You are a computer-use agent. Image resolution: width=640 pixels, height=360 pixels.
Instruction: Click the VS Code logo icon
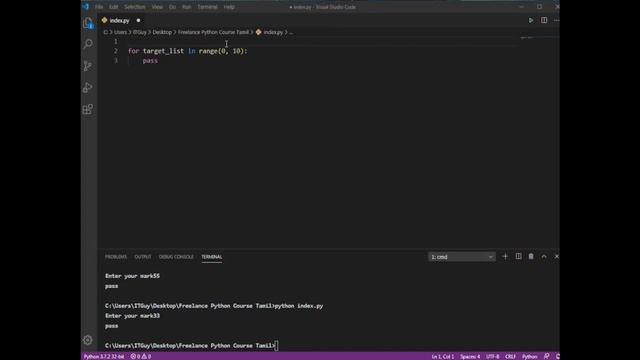[x=86, y=7]
